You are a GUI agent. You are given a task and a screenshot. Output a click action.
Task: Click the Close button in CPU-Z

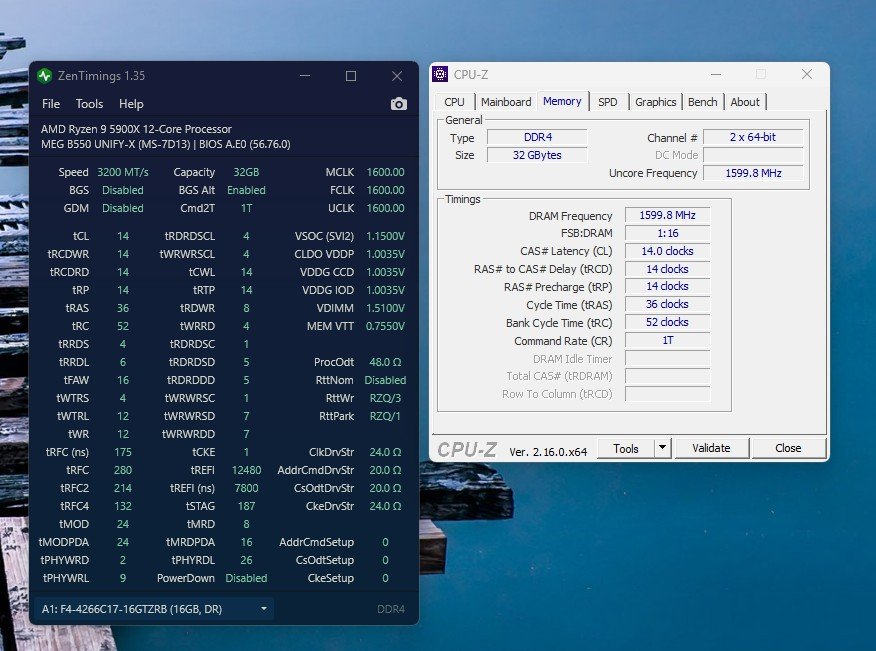pos(788,448)
